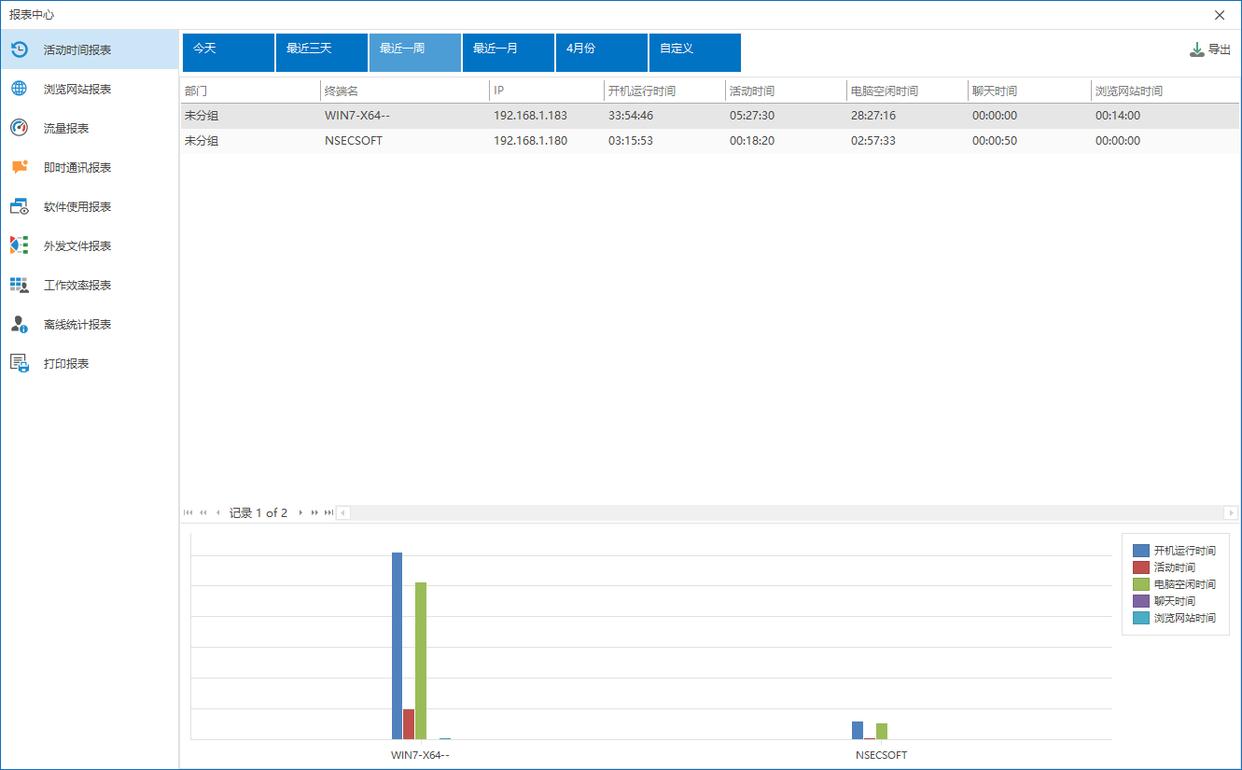The image size is (1242, 770).
Task: Click the instant messaging report chat icon
Action: pos(19,167)
